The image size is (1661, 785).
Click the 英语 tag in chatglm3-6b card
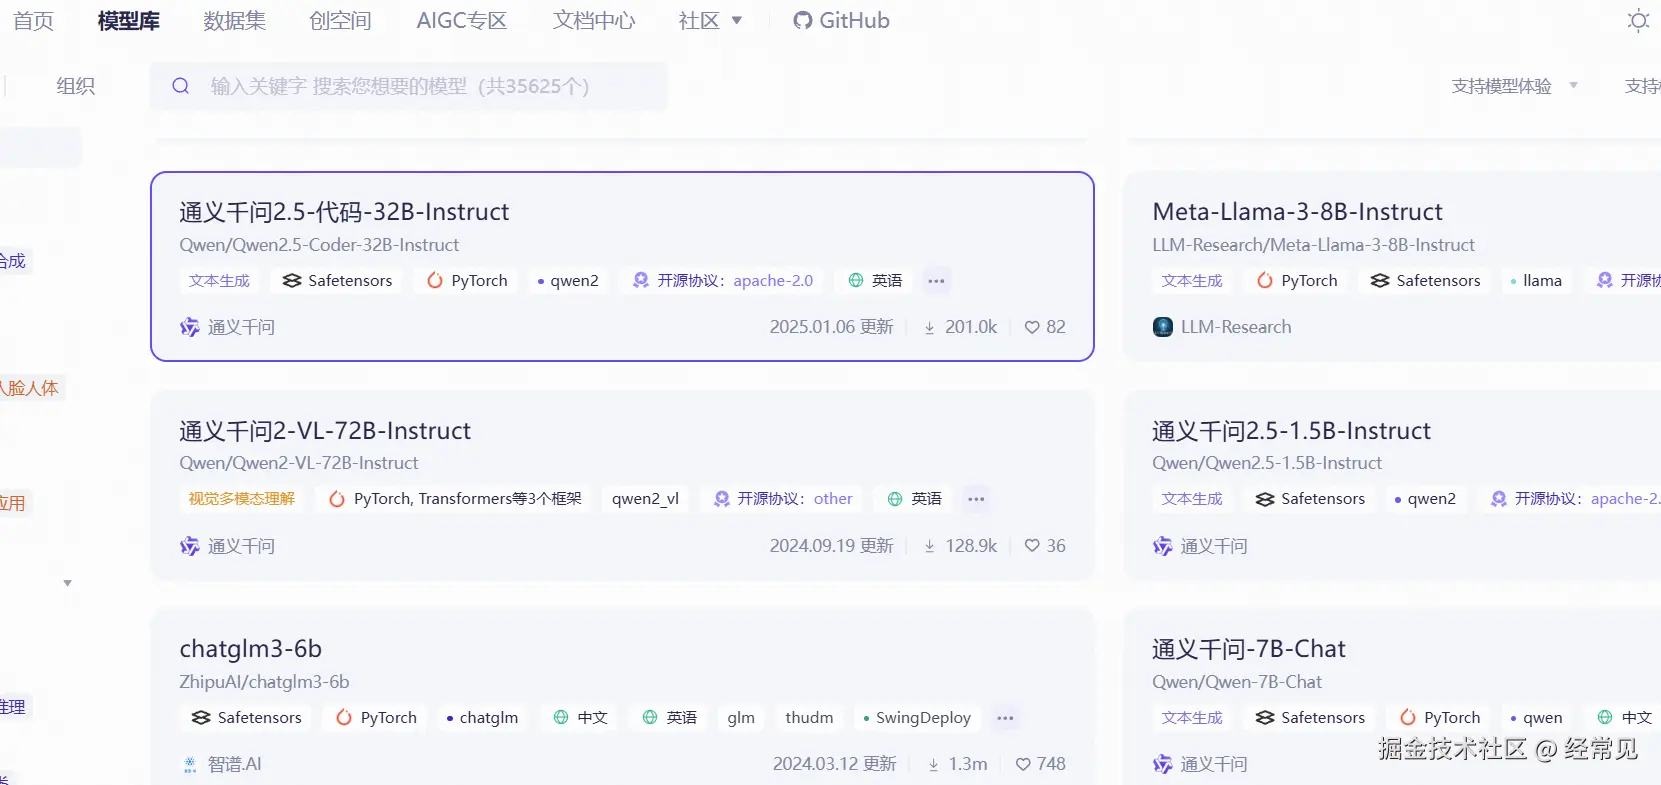(x=669, y=718)
